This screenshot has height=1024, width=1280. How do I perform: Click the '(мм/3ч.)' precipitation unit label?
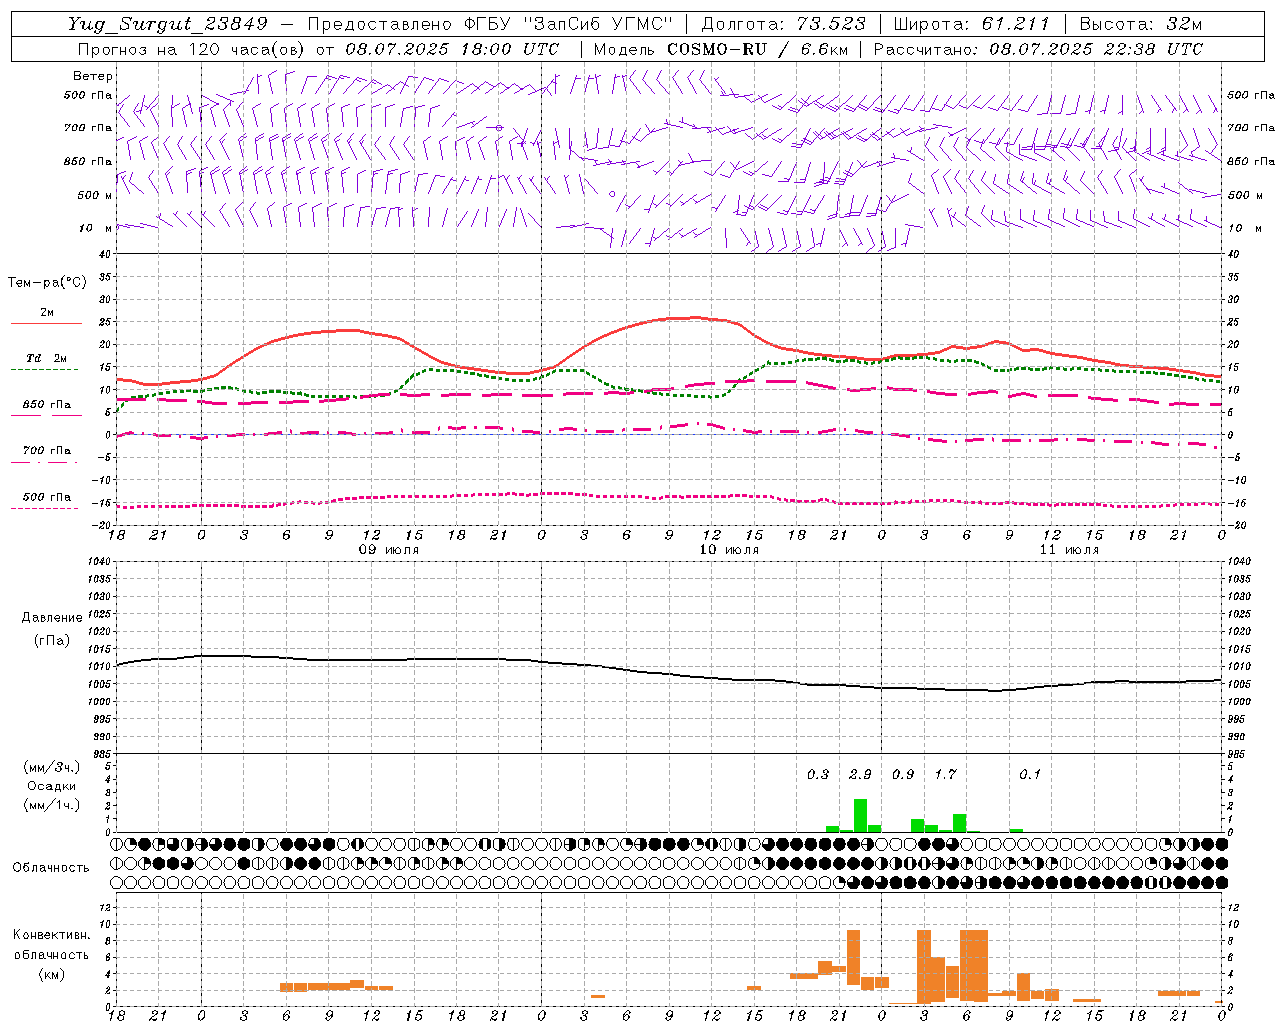52,767
